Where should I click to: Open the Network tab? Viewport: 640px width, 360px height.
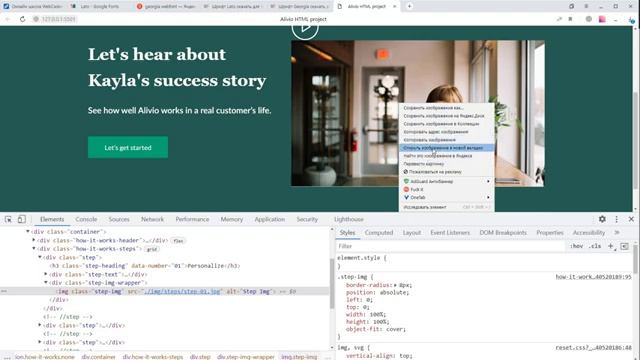click(152, 219)
